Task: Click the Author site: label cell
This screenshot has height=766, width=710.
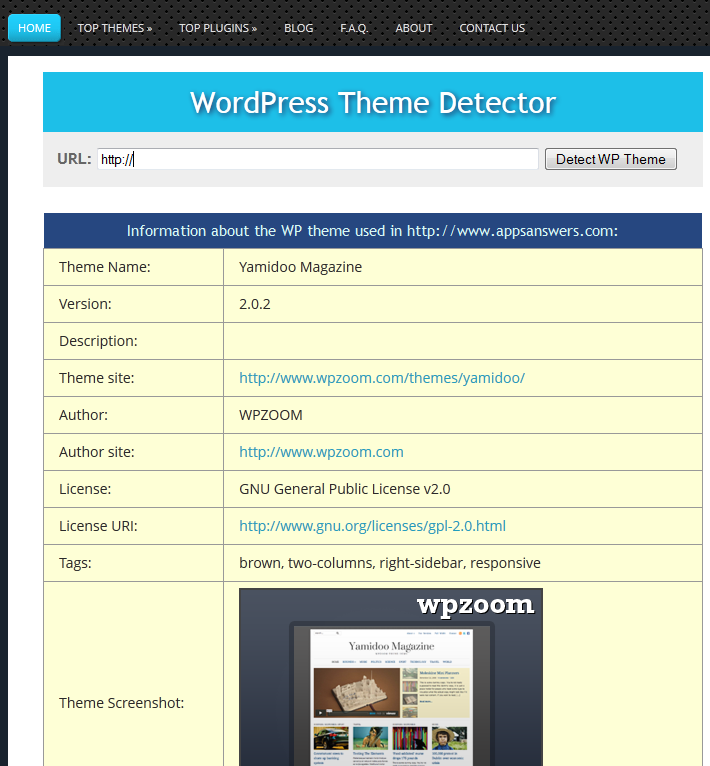Action: coord(133,452)
